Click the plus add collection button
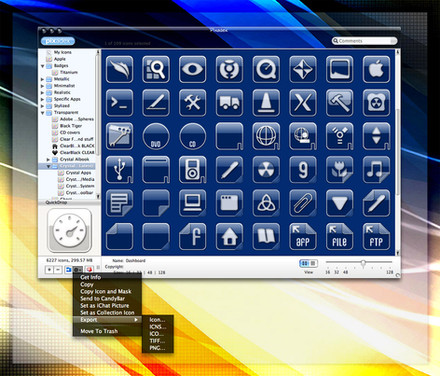The height and width of the screenshot is (376, 440). point(49,269)
